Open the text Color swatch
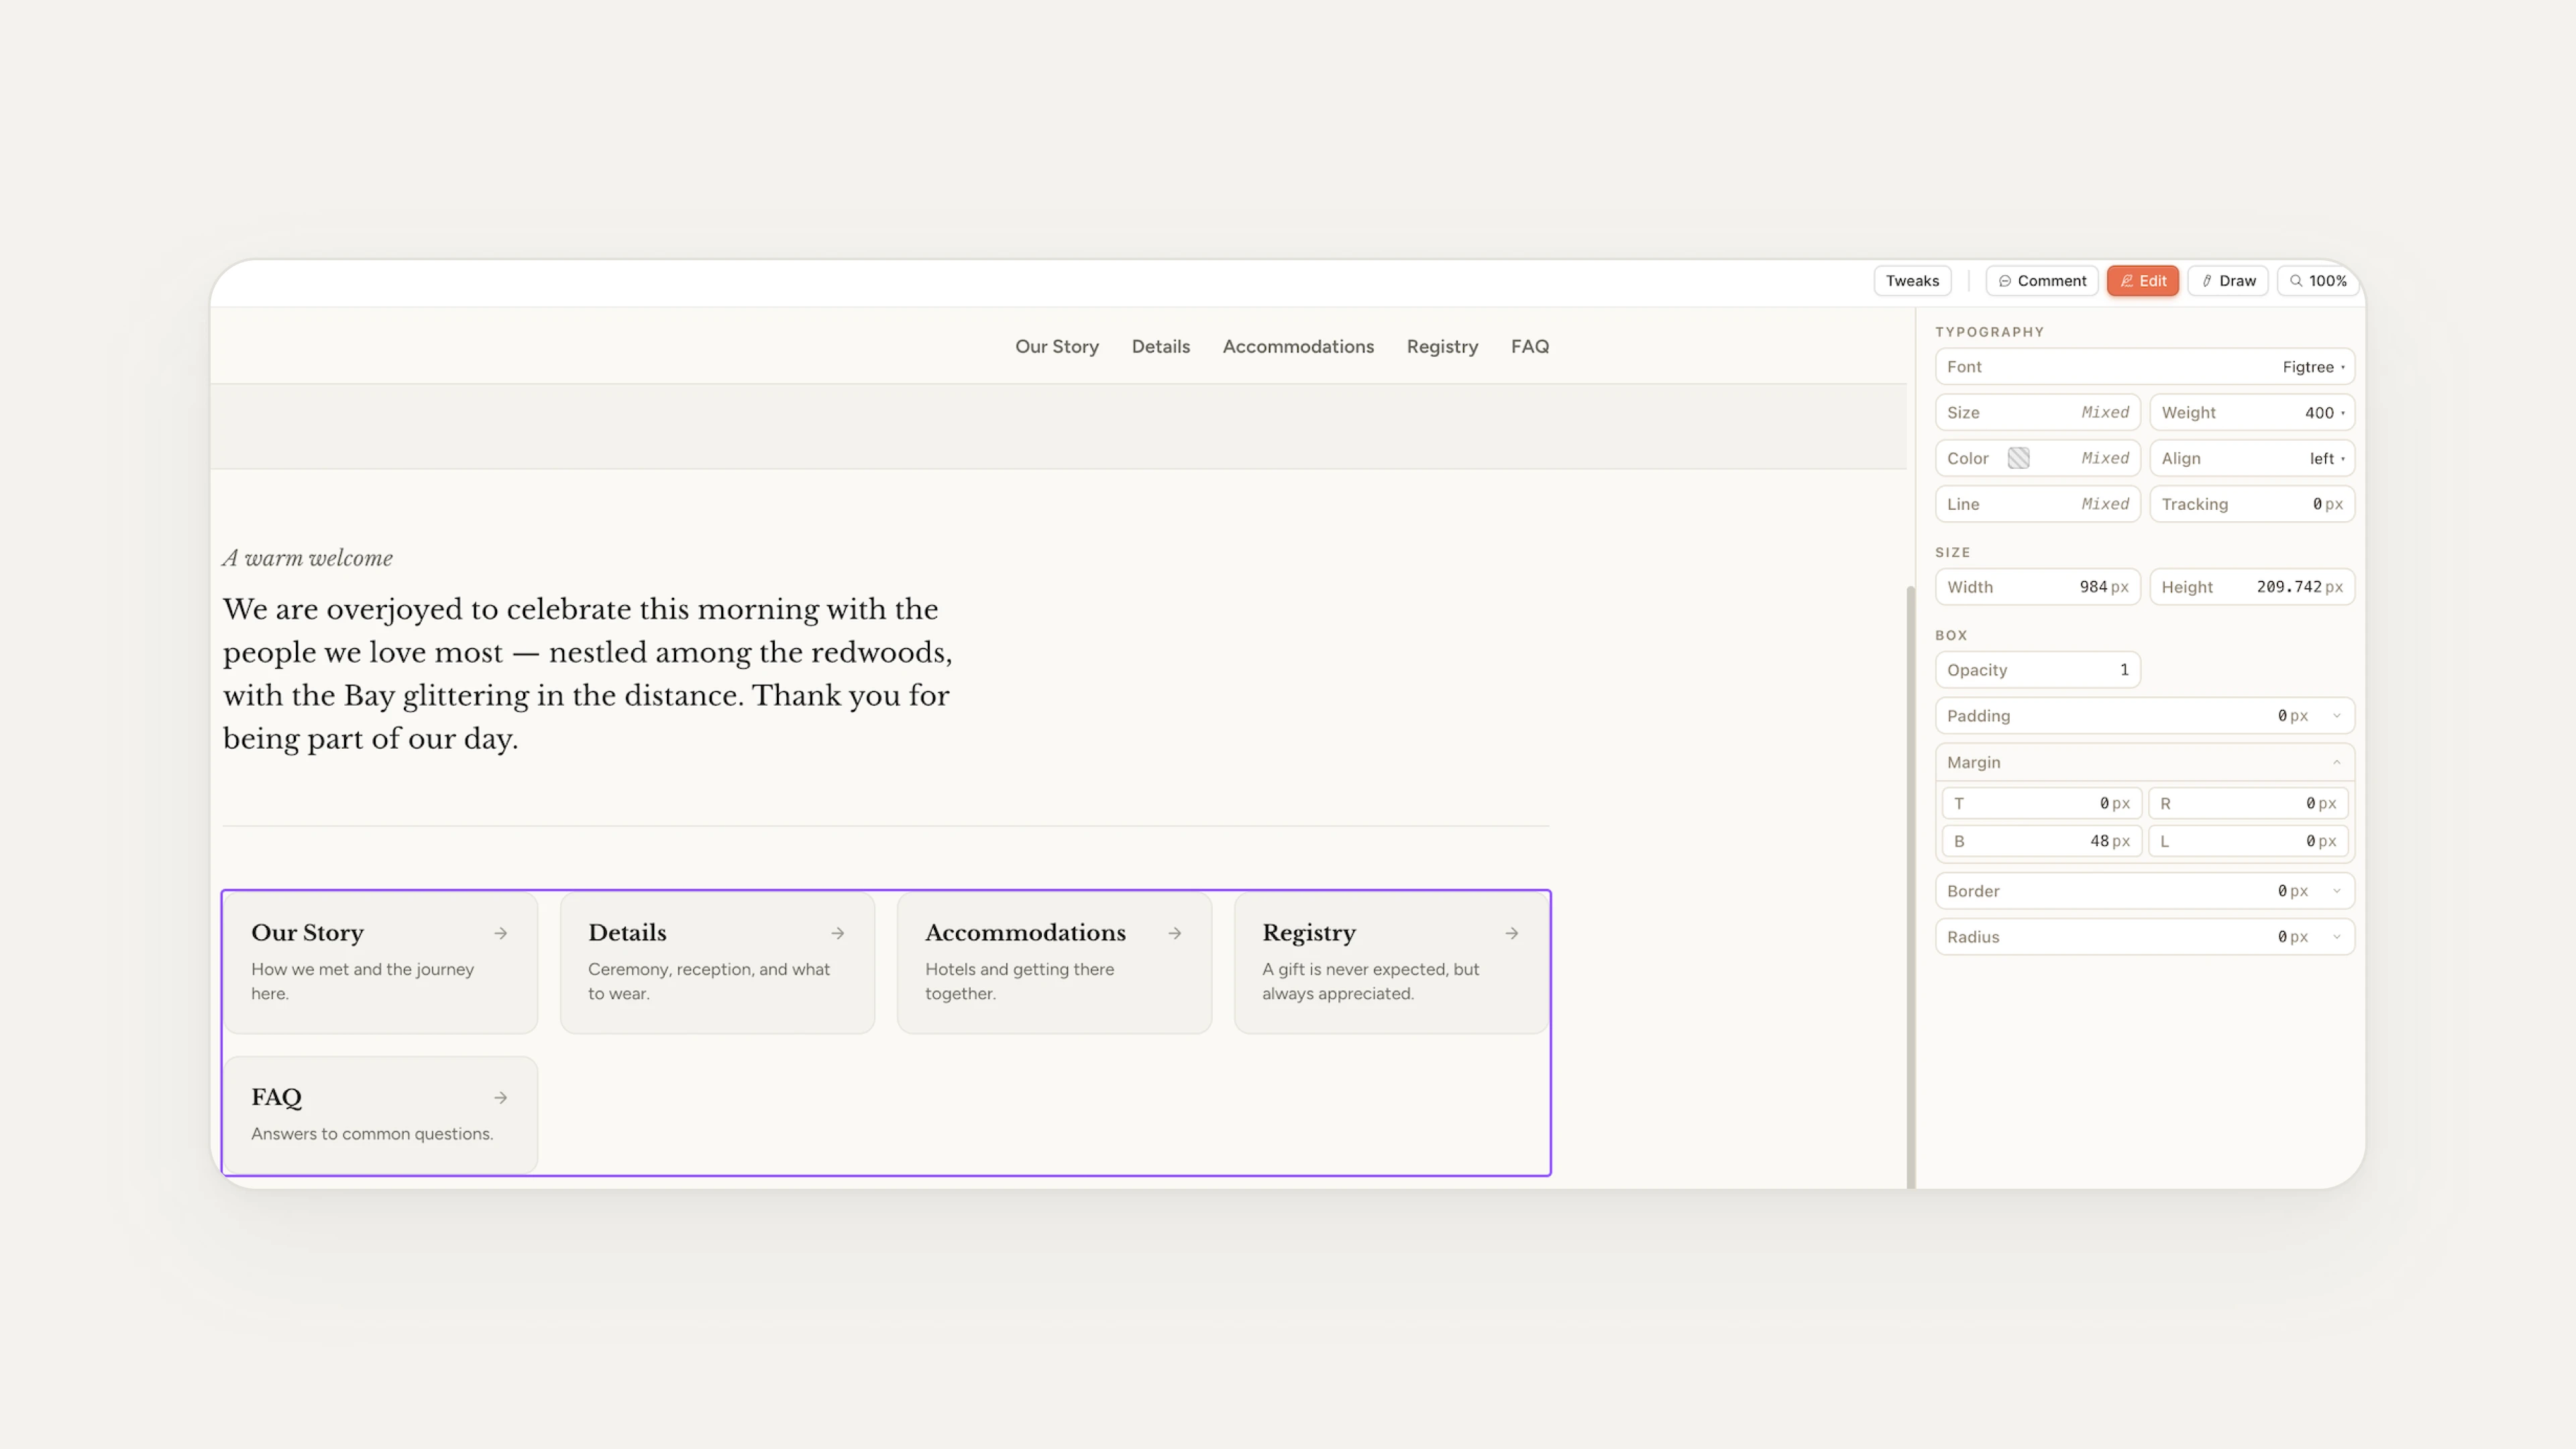 (2019, 457)
